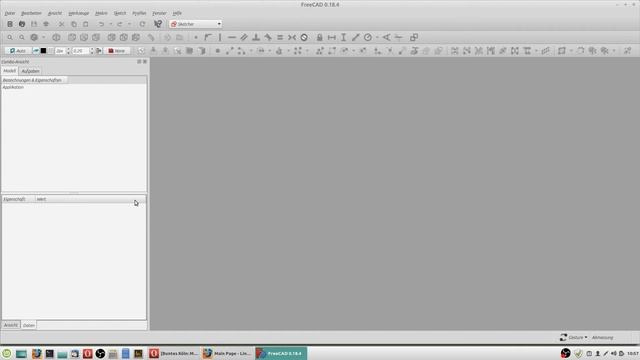The image size is (640, 360).
Task: Activate the What's This help pointer
Action: (x=158, y=24)
